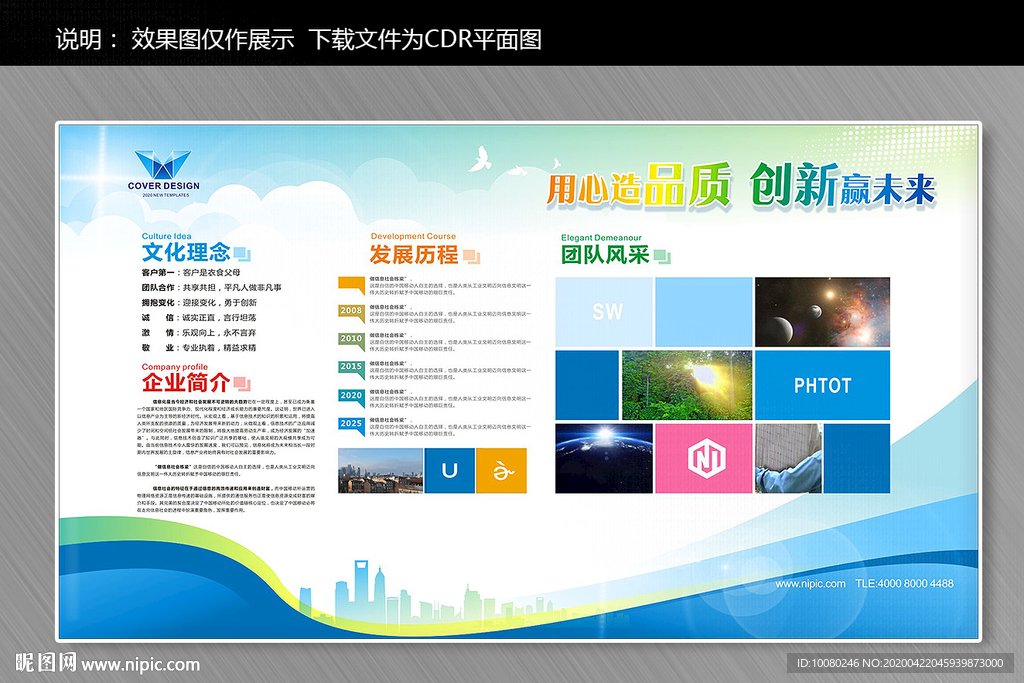Open the planets and nebula space photo
Viewport: 1024px width, 683px height.
822,311
